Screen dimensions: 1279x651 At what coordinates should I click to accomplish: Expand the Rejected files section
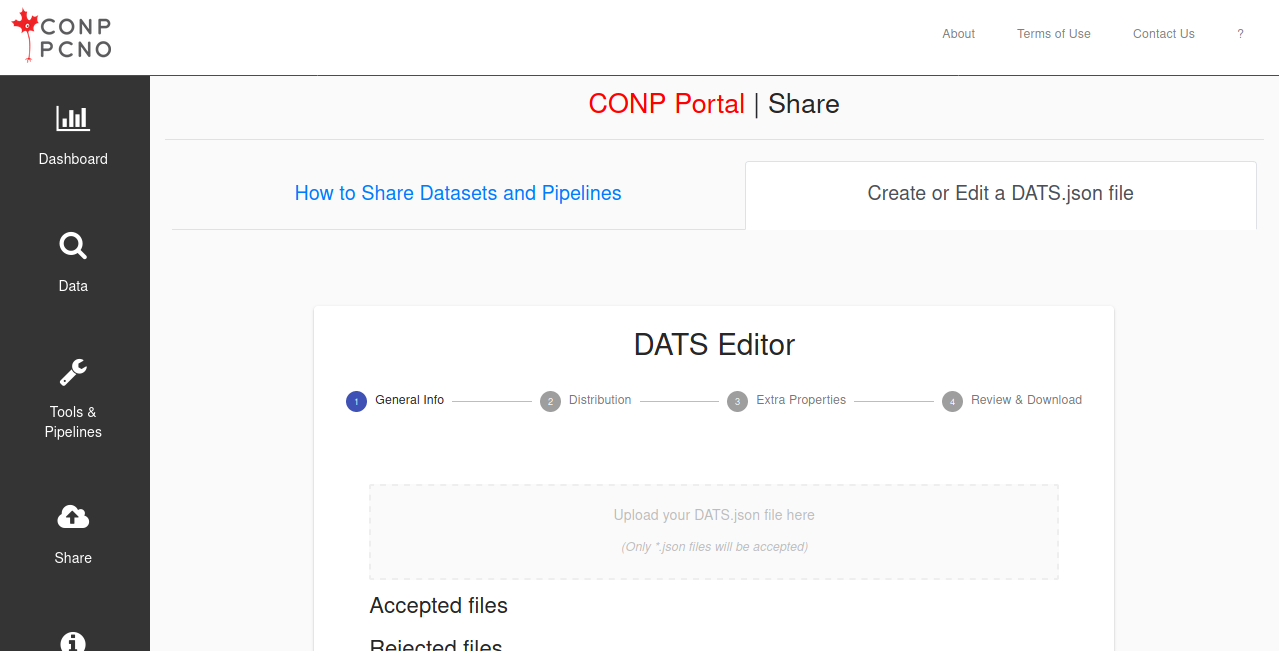pyautogui.click(x=435, y=645)
